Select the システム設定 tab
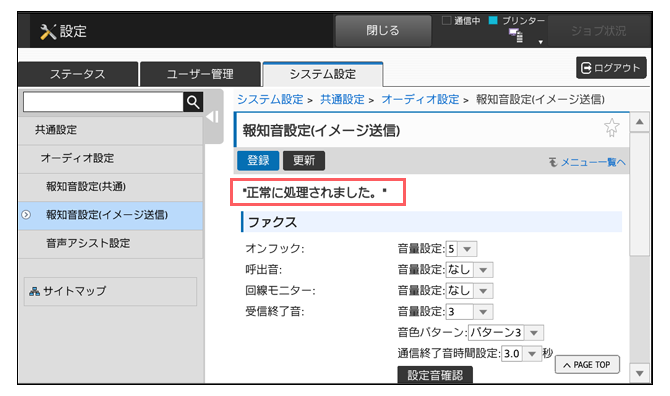The width and height of the screenshot is (670, 396). [323, 74]
